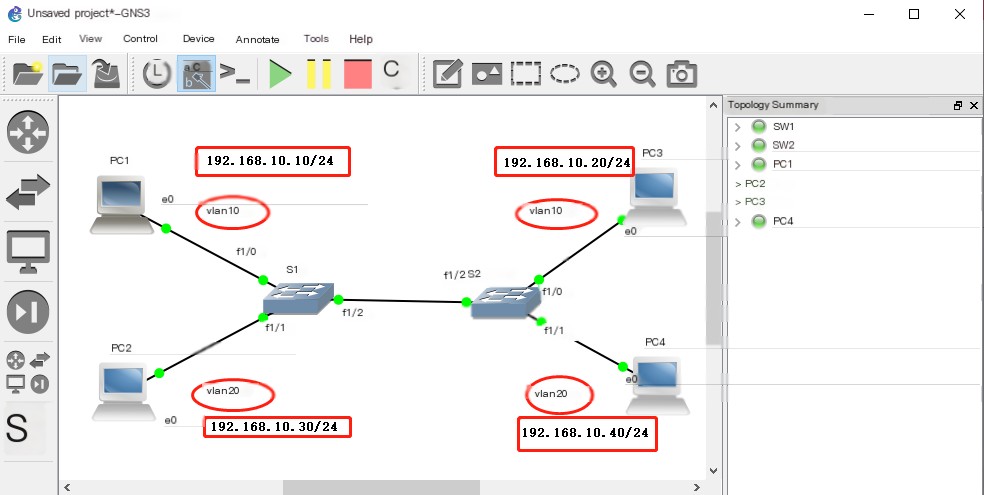Screen dimensions: 984x495
Task: Expand the SW1 node in Topology Summary
Action: tap(737, 127)
